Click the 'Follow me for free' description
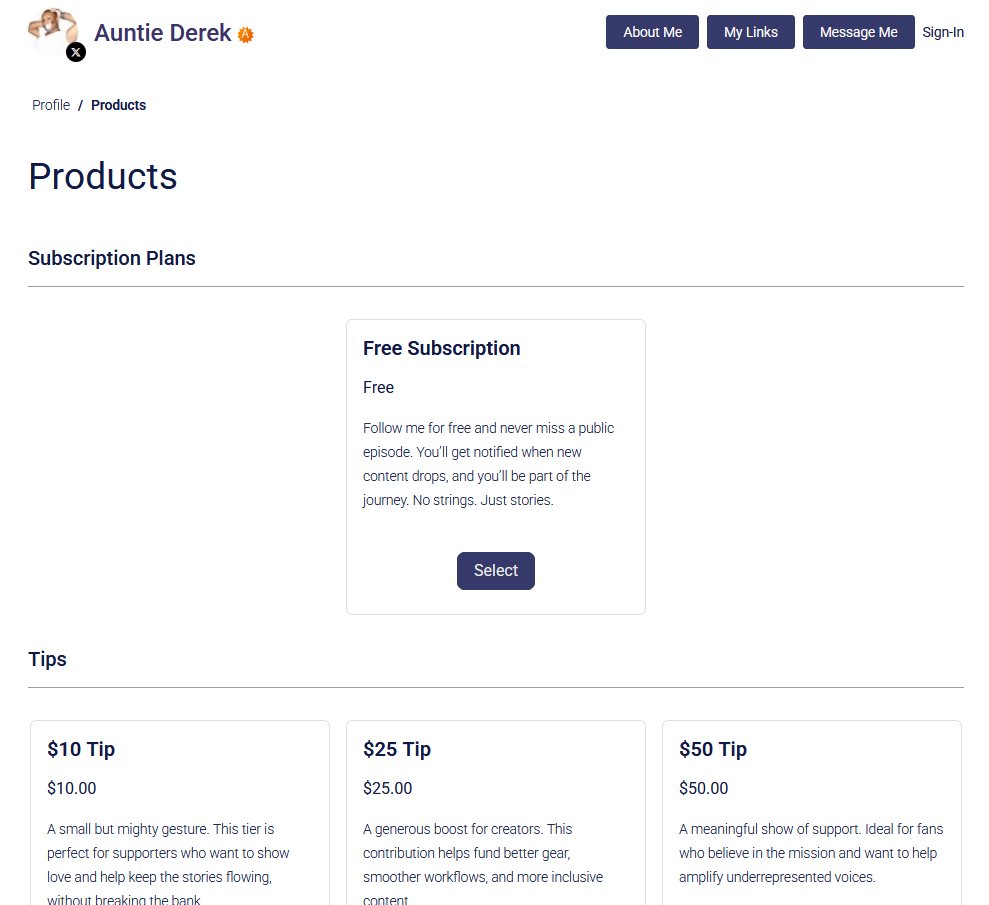The height and width of the screenshot is (905, 989). [489, 464]
